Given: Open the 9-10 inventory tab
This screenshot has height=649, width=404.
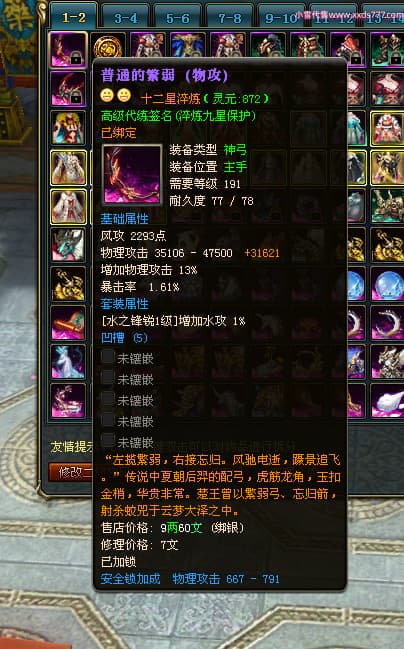Looking at the screenshot, I should (281, 18).
